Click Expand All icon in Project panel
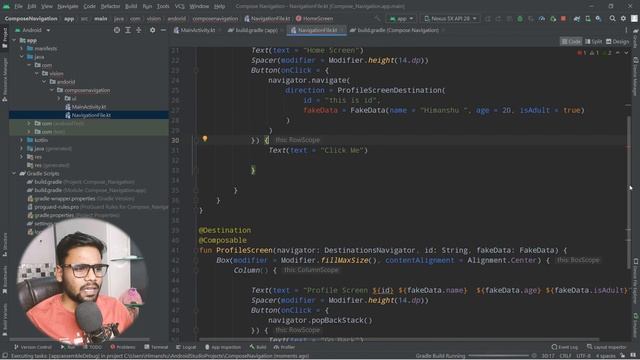 (x=128, y=30)
